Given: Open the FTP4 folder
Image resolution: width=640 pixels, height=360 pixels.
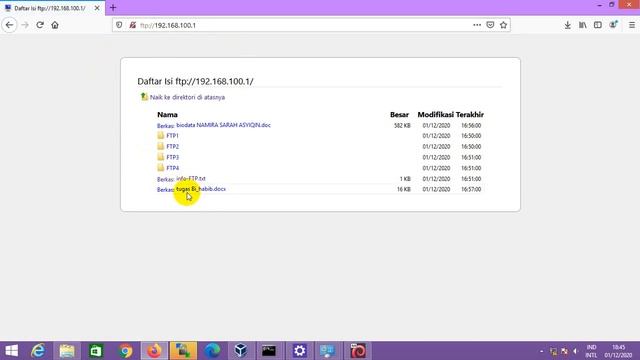Looking at the screenshot, I should tap(172, 168).
